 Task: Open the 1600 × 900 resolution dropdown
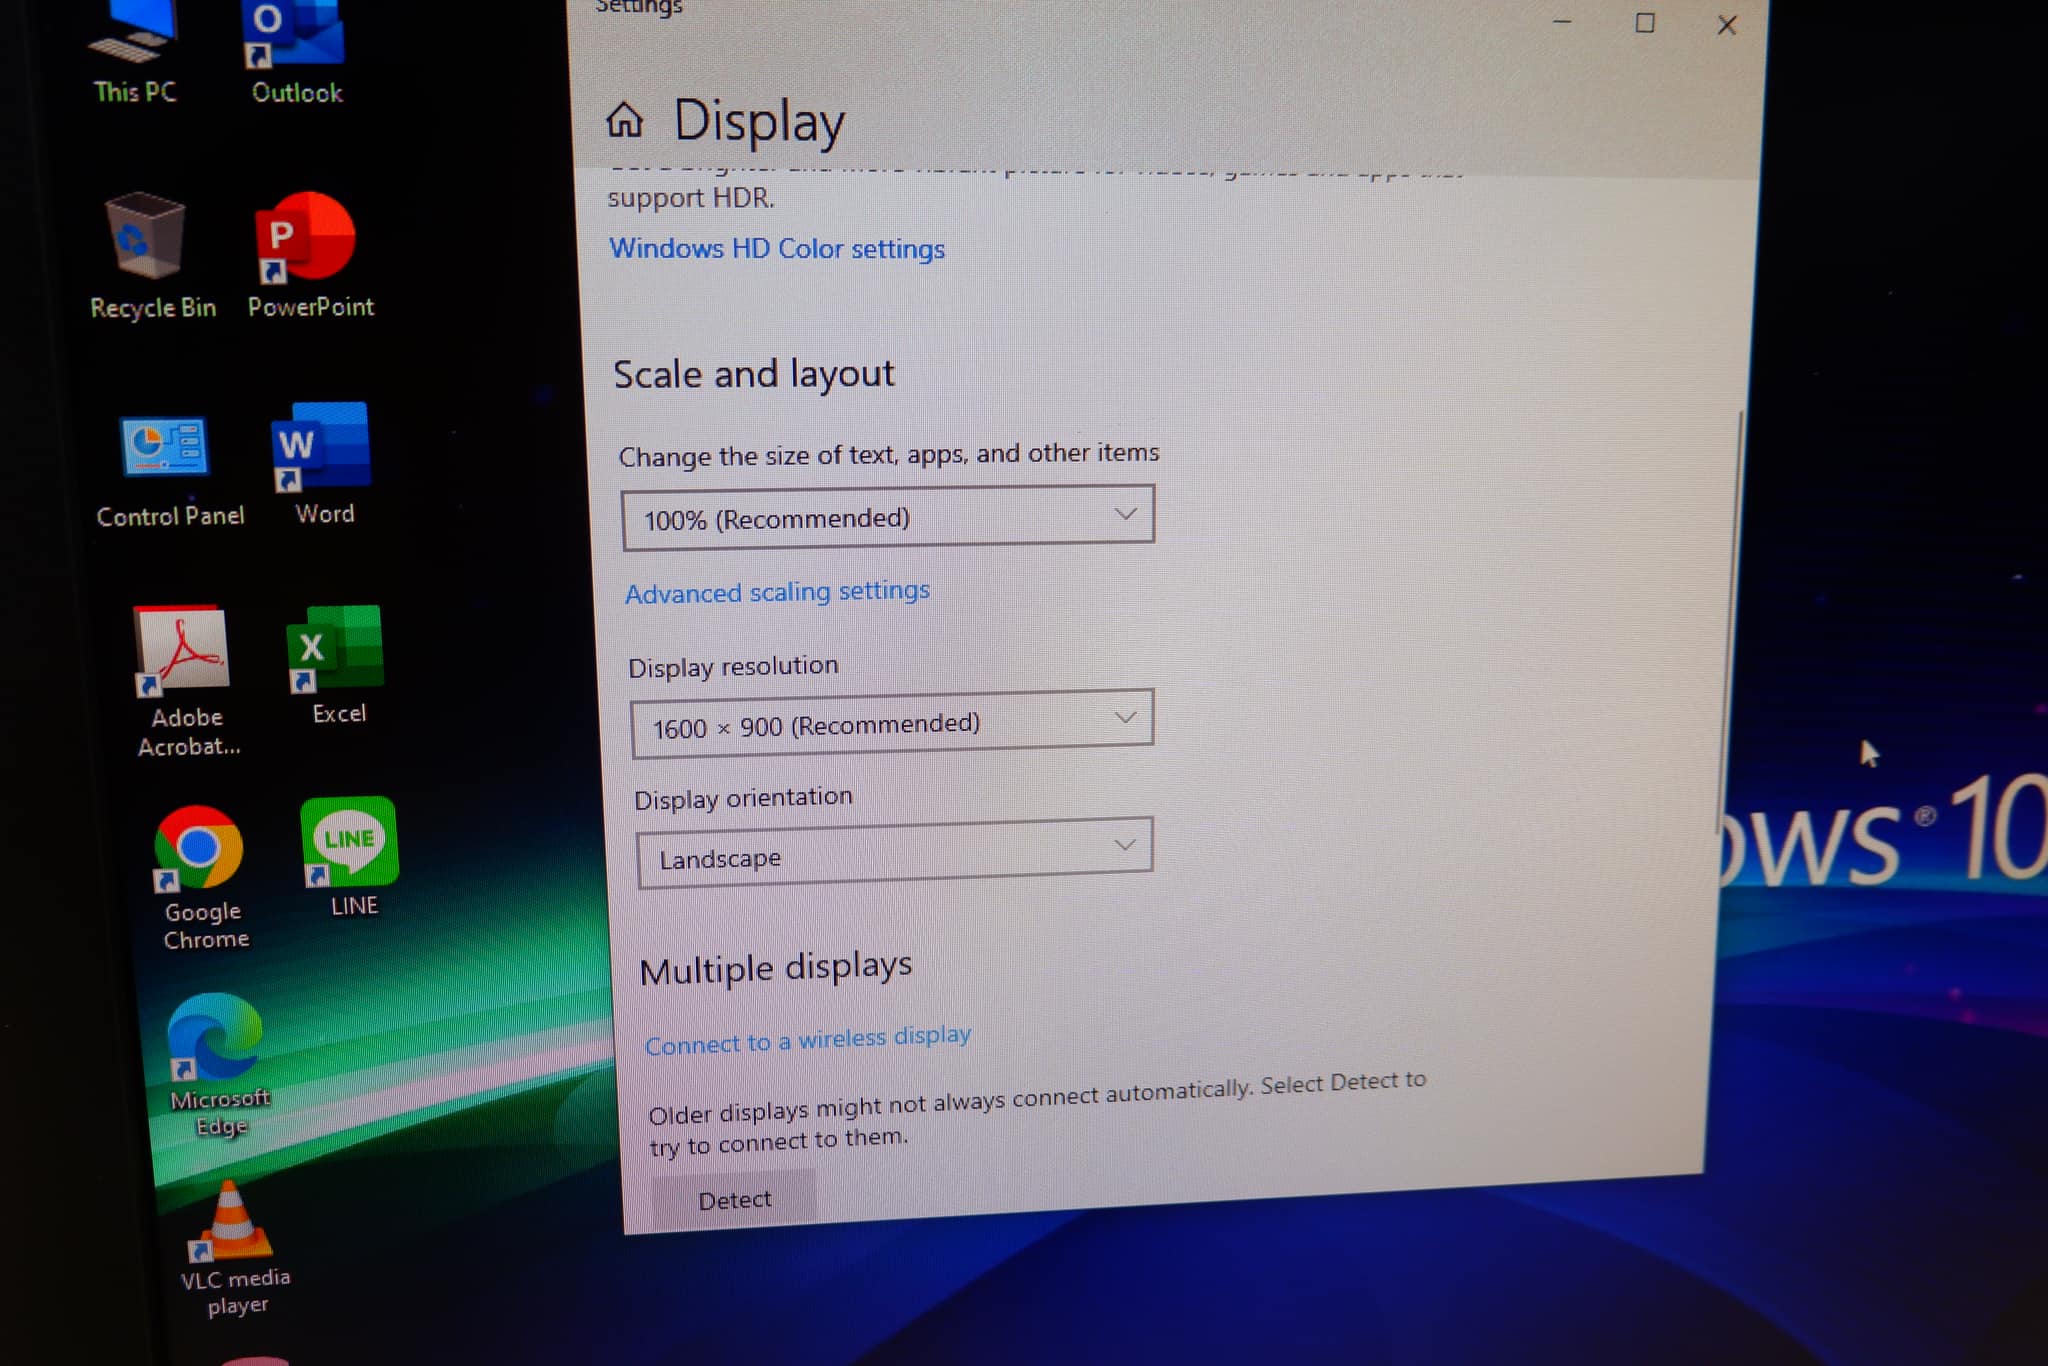pyautogui.click(x=892, y=723)
